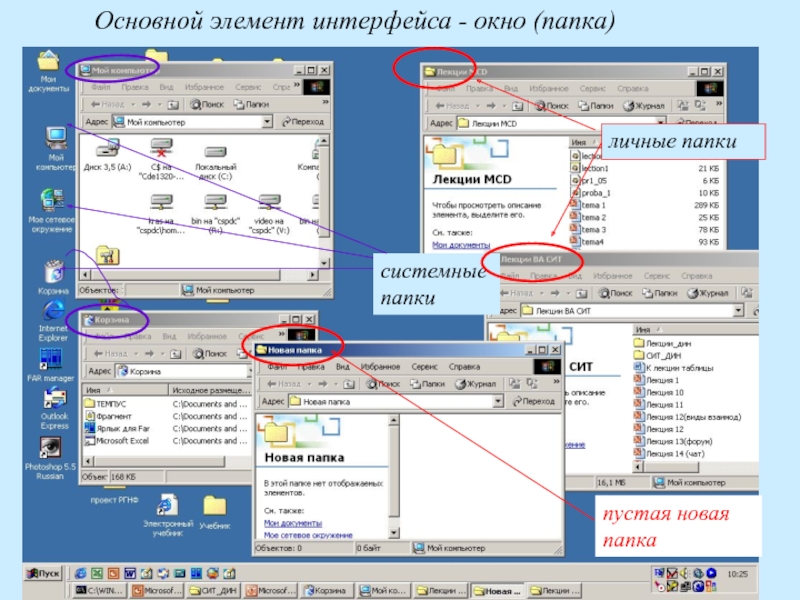Sort by the Имя column in Корзина

(x=126, y=390)
